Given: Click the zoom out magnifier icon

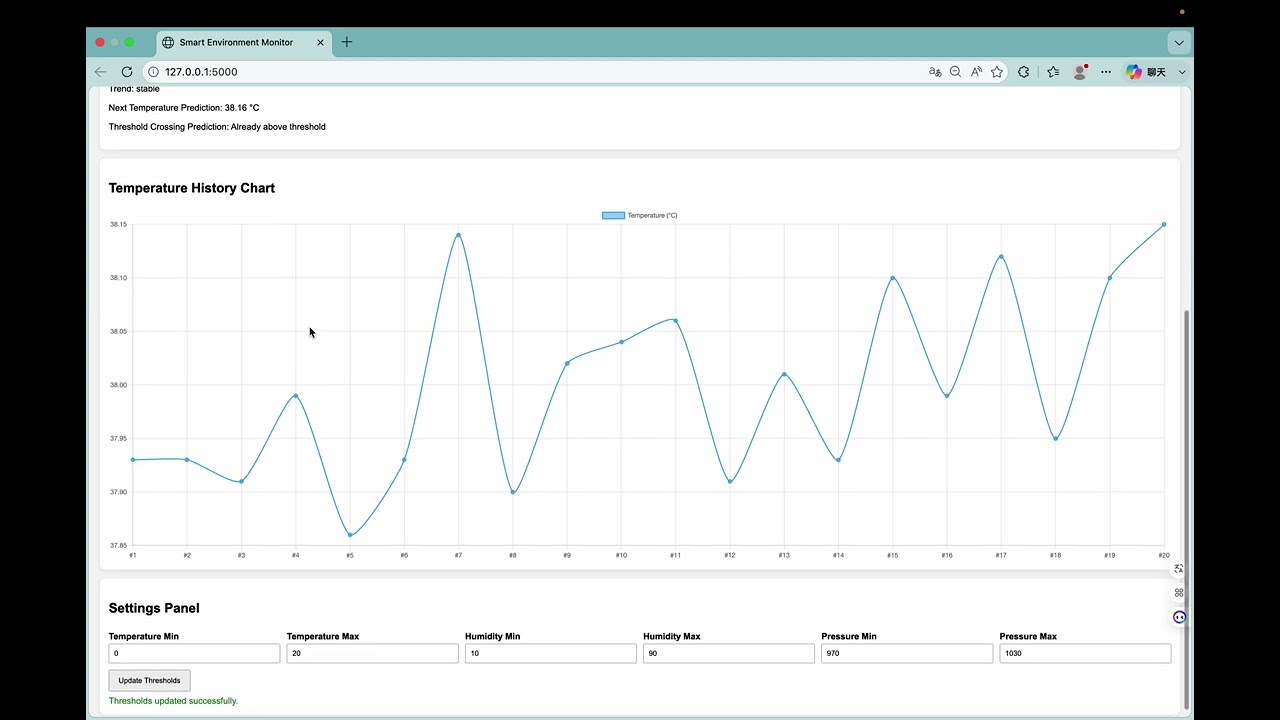Looking at the screenshot, I should (x=955, y=72).
